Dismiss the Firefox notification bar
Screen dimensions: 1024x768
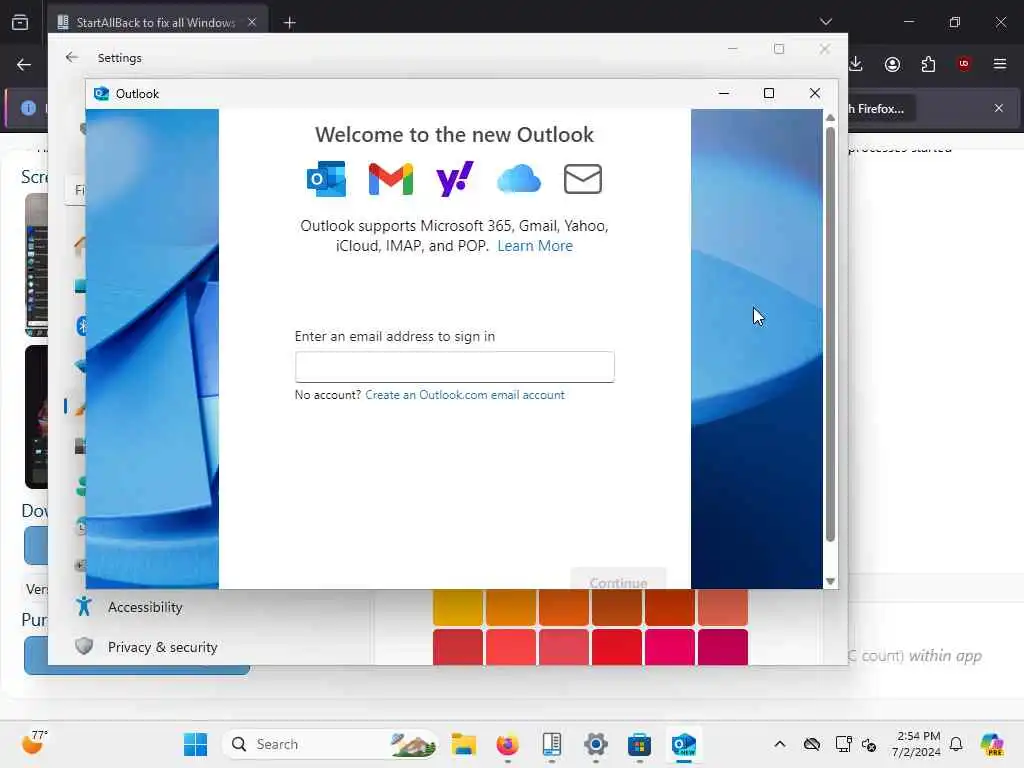click(999, 108)
